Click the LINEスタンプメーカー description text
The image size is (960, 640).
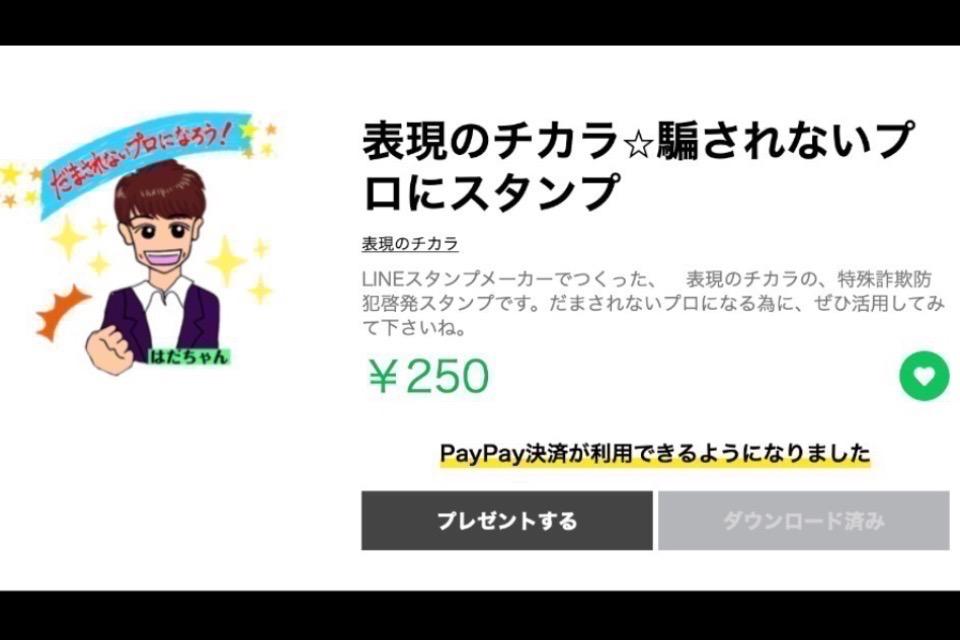pyautogui.click(x=652, y=303)
